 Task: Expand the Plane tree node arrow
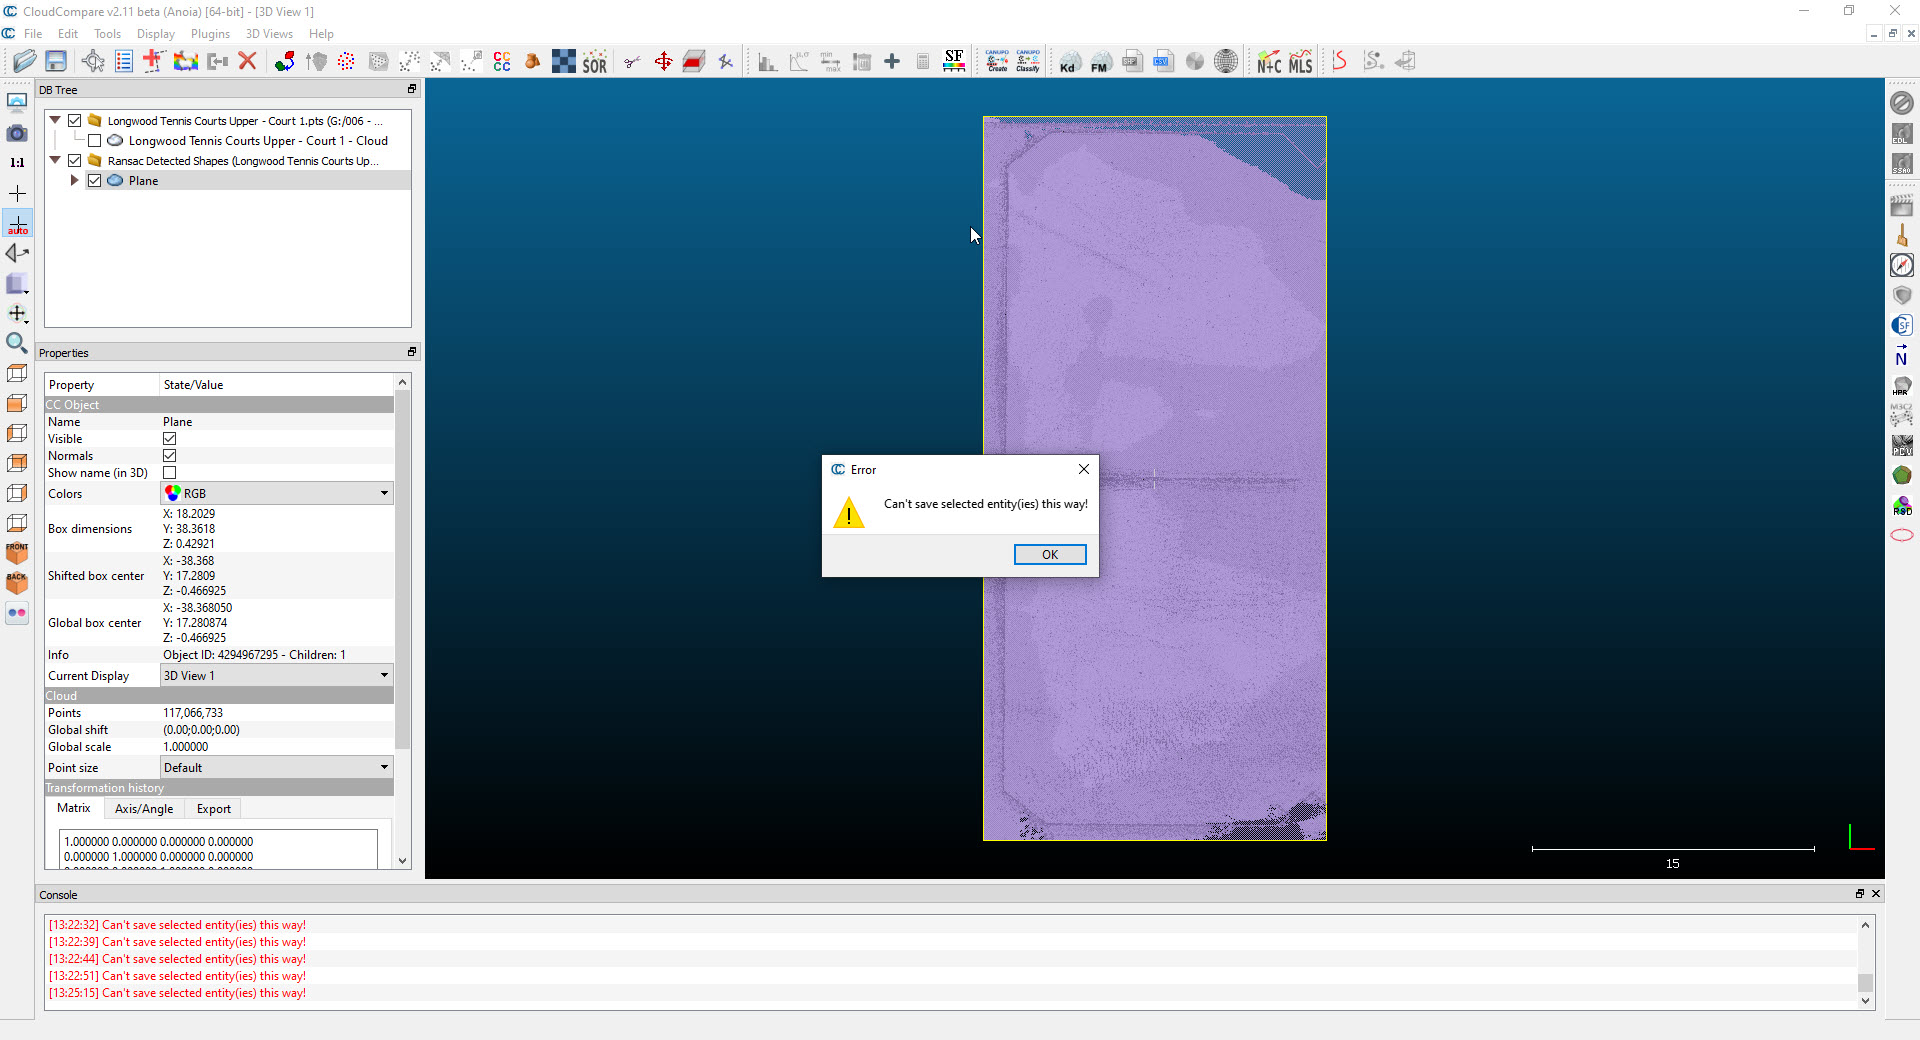click(x=74, y=181)
